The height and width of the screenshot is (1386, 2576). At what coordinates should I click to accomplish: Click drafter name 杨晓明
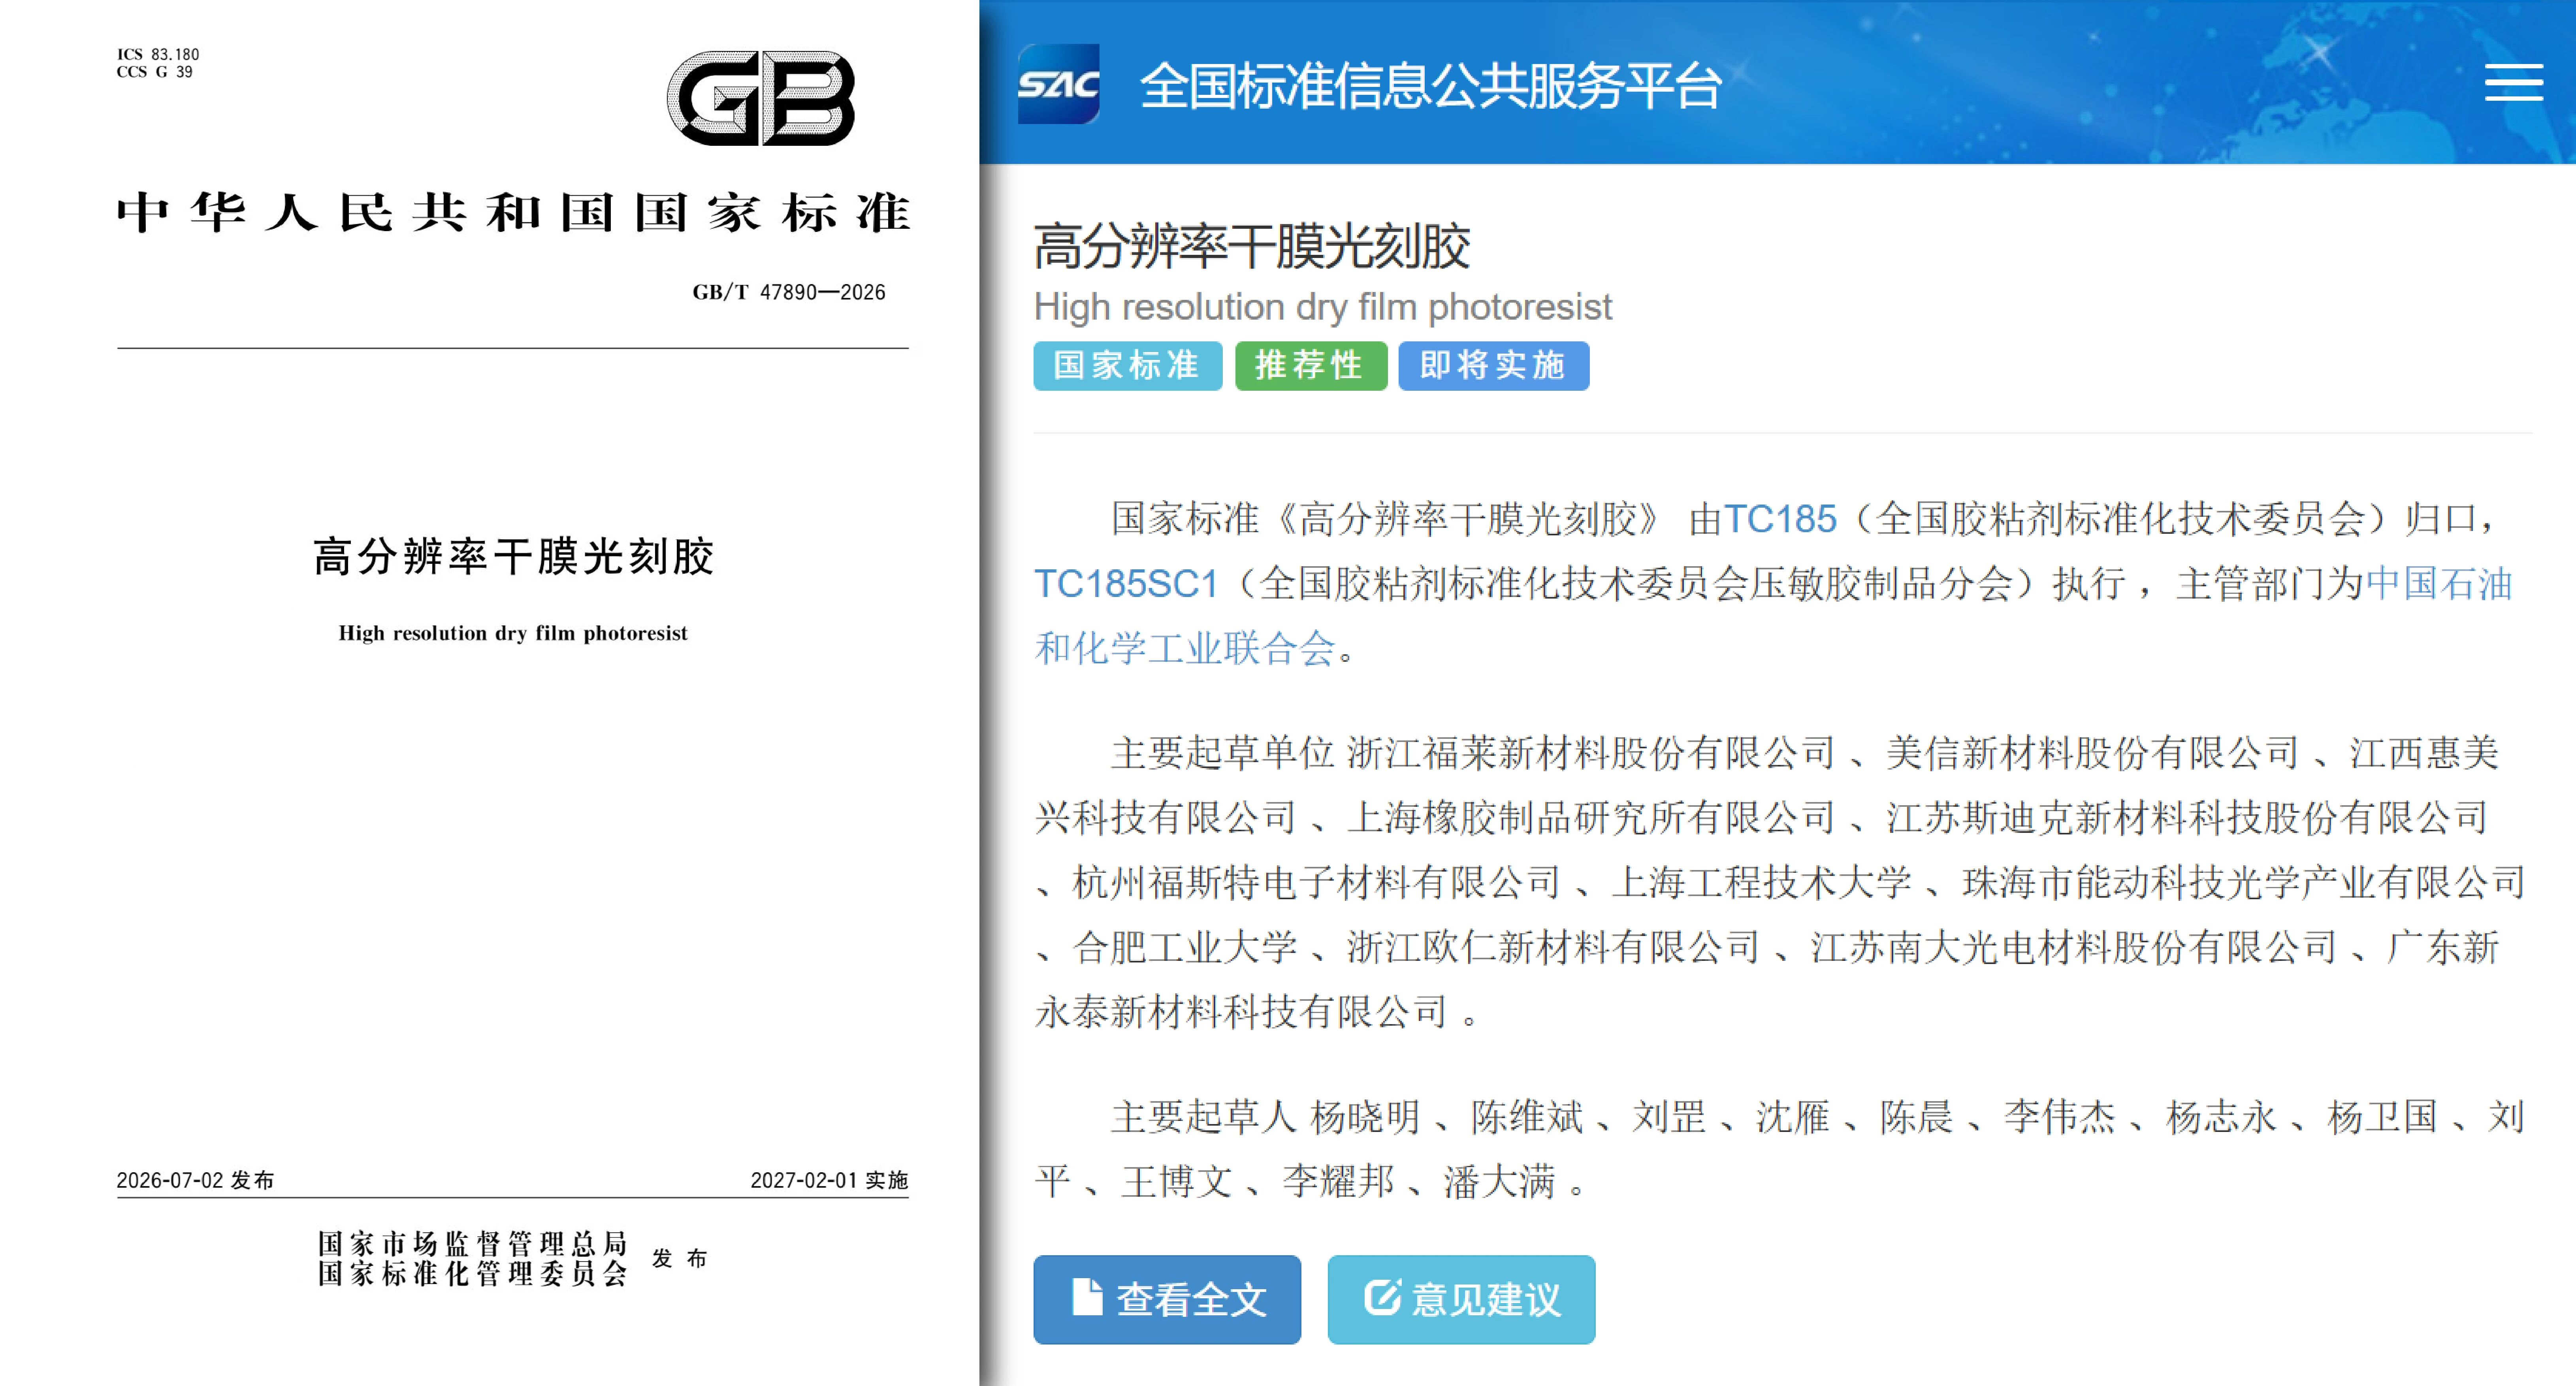click(1366, 1117)
